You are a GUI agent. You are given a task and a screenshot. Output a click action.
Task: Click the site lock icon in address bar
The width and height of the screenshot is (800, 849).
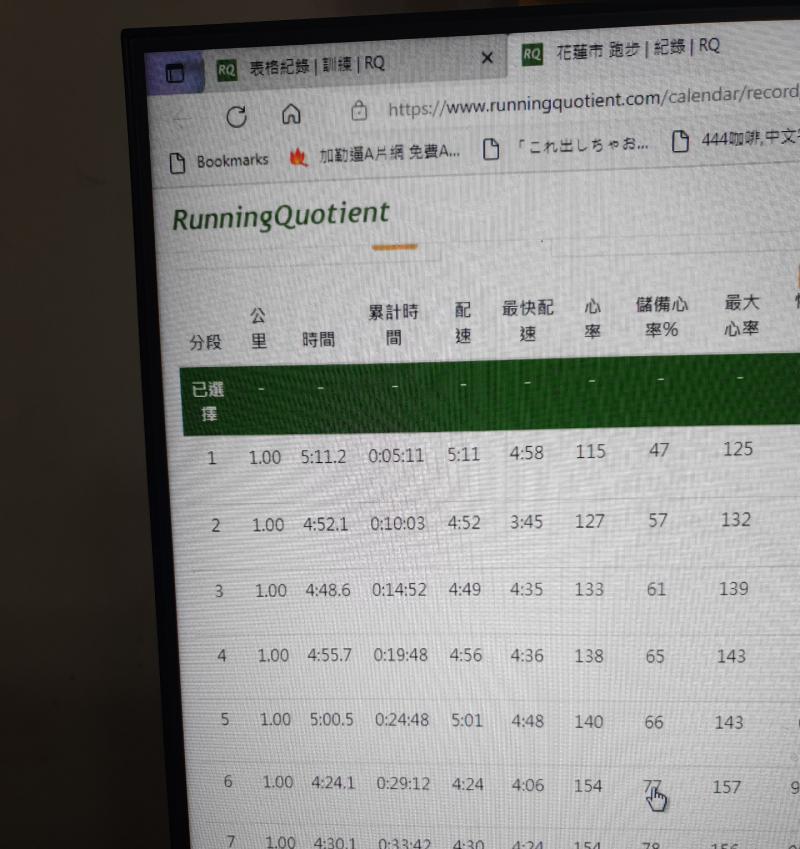tap(359, 110)
